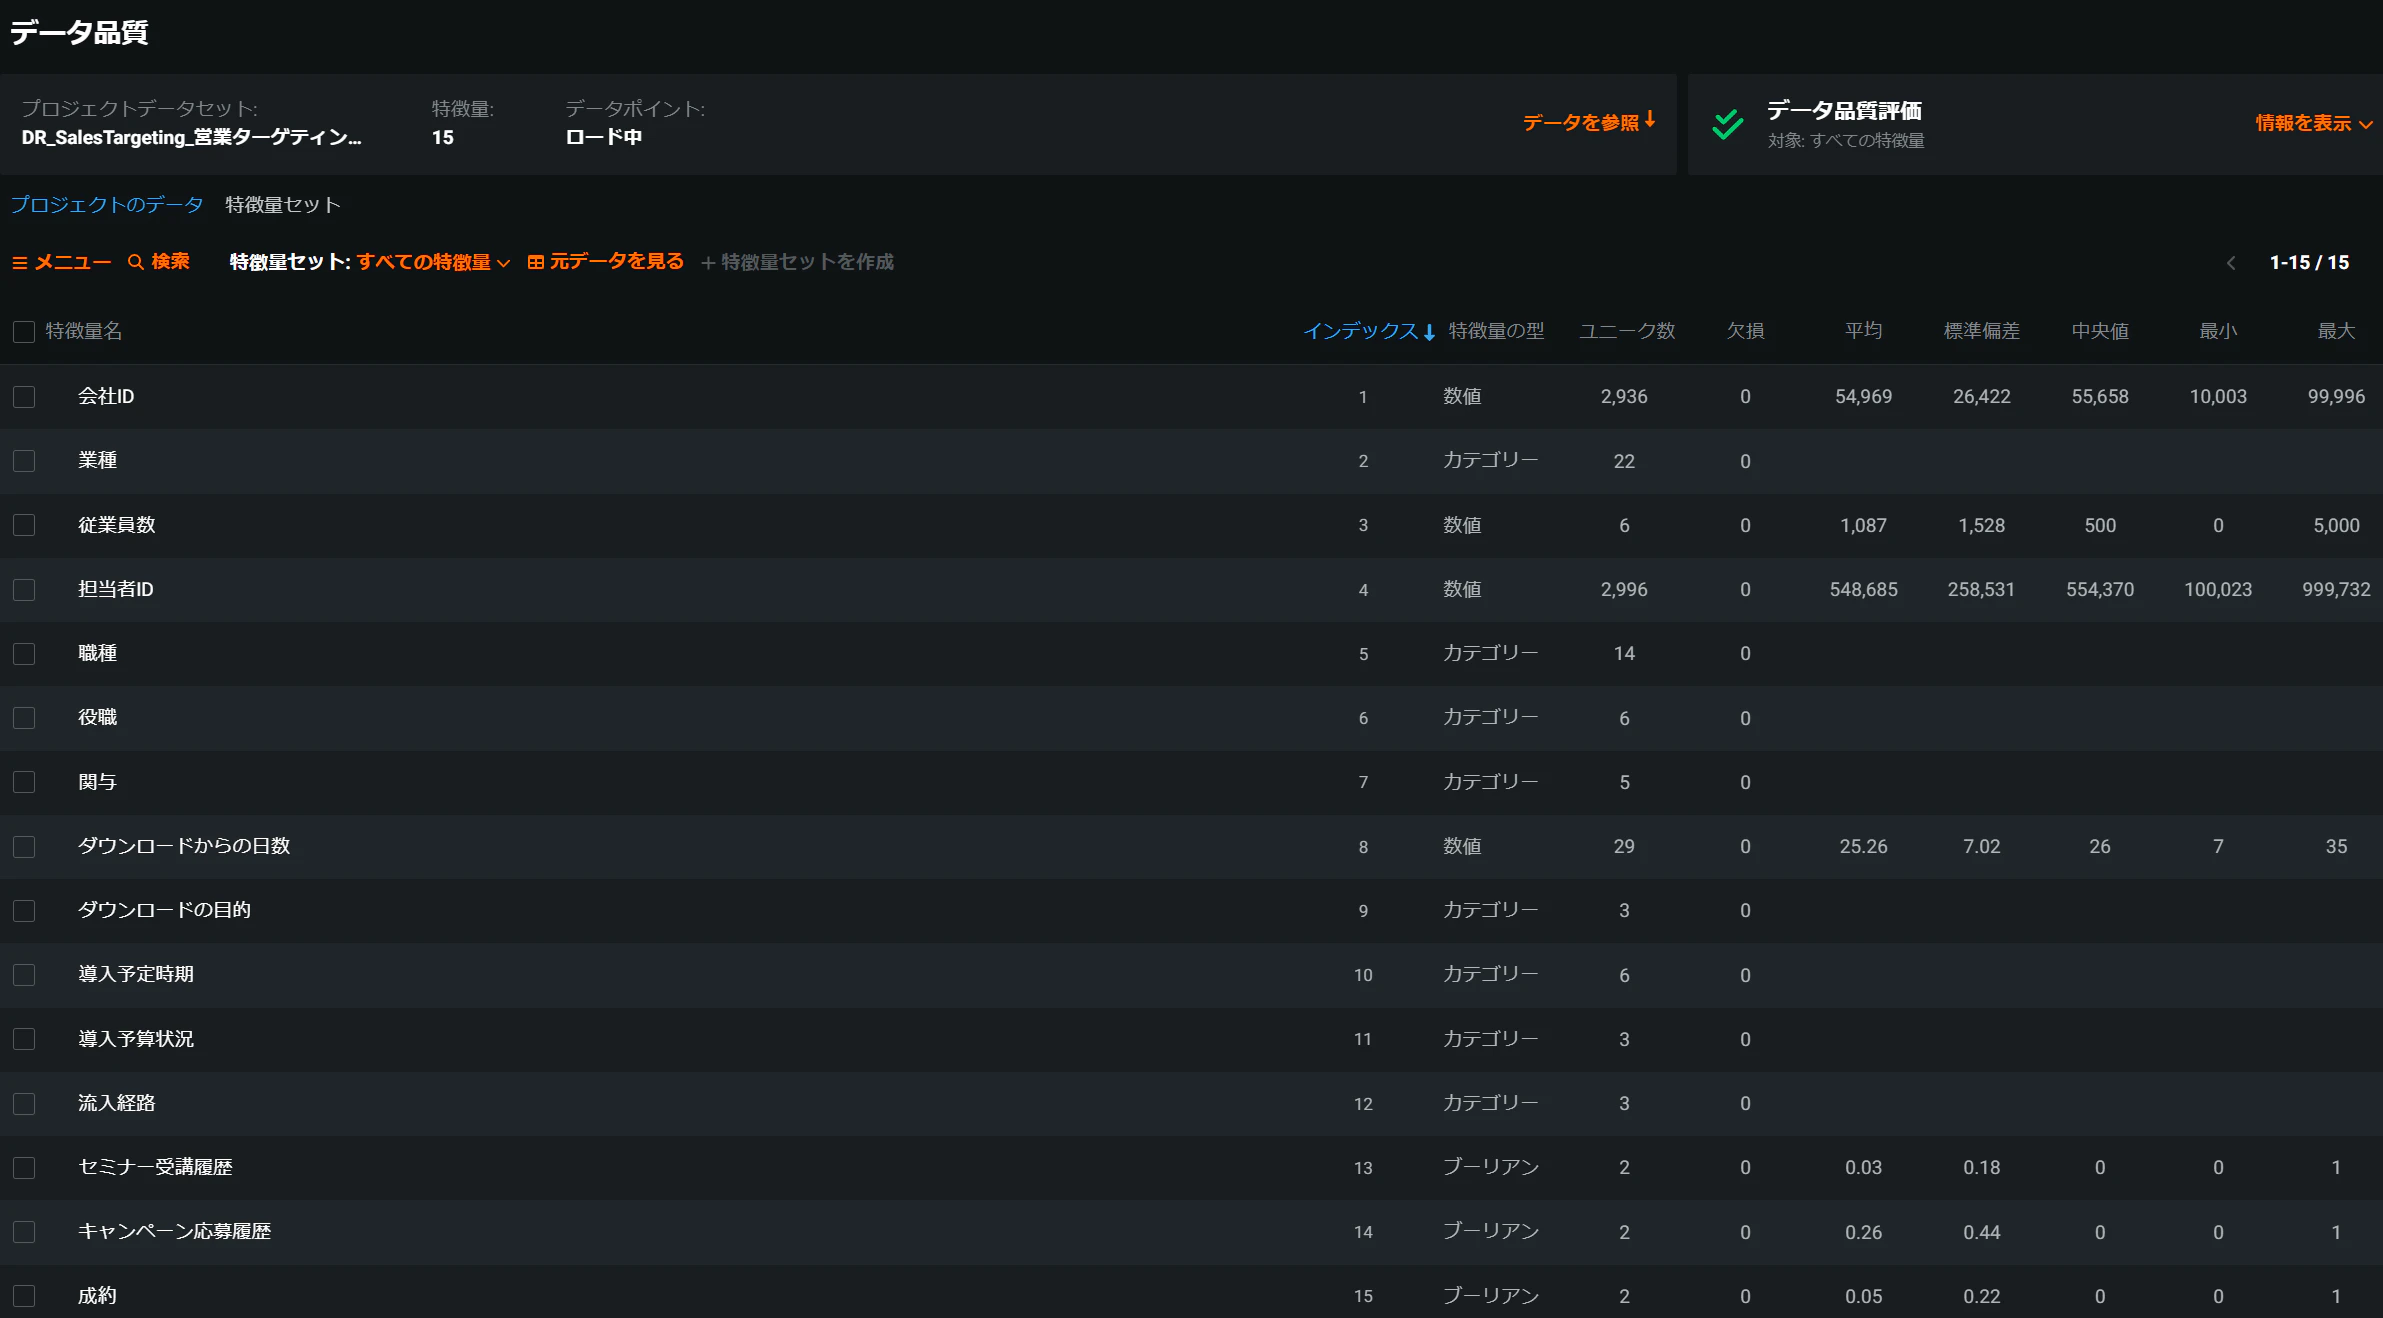Click the 検索 magnifier icon

click(136, 262)
